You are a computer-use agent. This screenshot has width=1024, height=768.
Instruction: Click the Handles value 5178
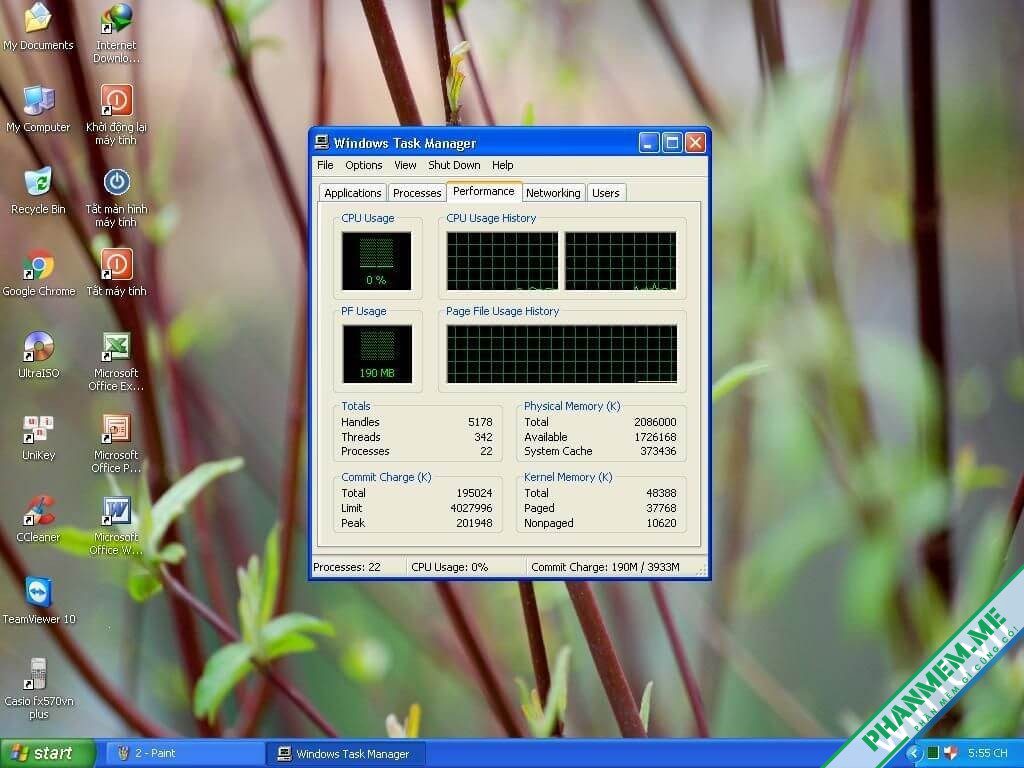(x=480, y=422)
